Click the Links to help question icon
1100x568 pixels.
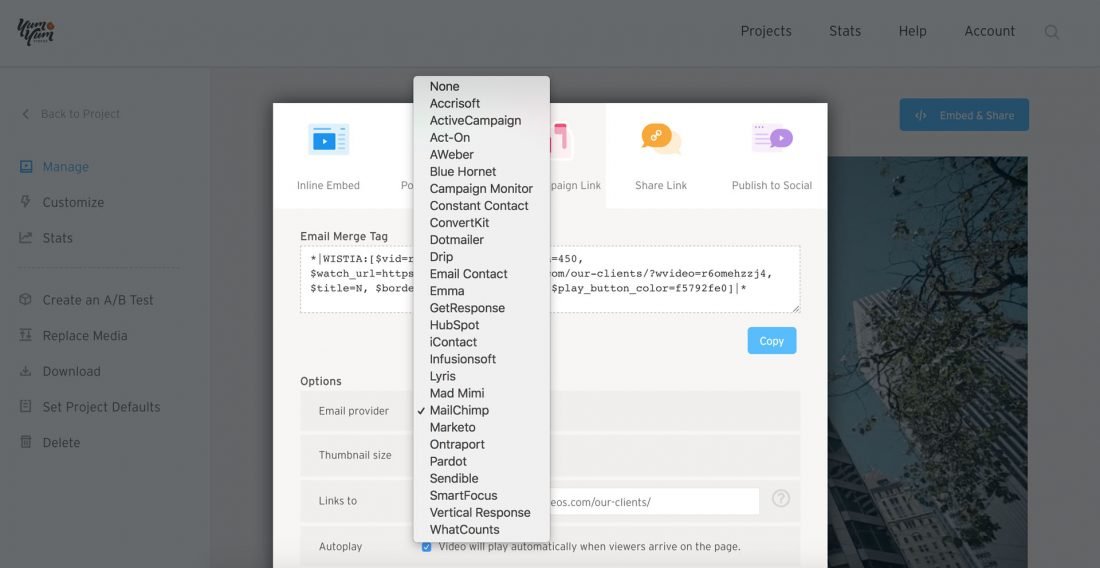[x=781, y=498]
